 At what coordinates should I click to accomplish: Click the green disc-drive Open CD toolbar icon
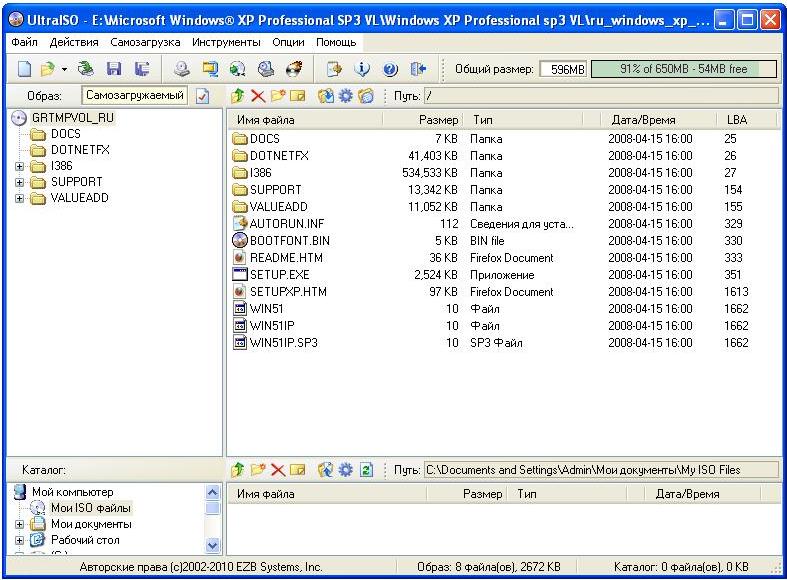pos(86,69)
